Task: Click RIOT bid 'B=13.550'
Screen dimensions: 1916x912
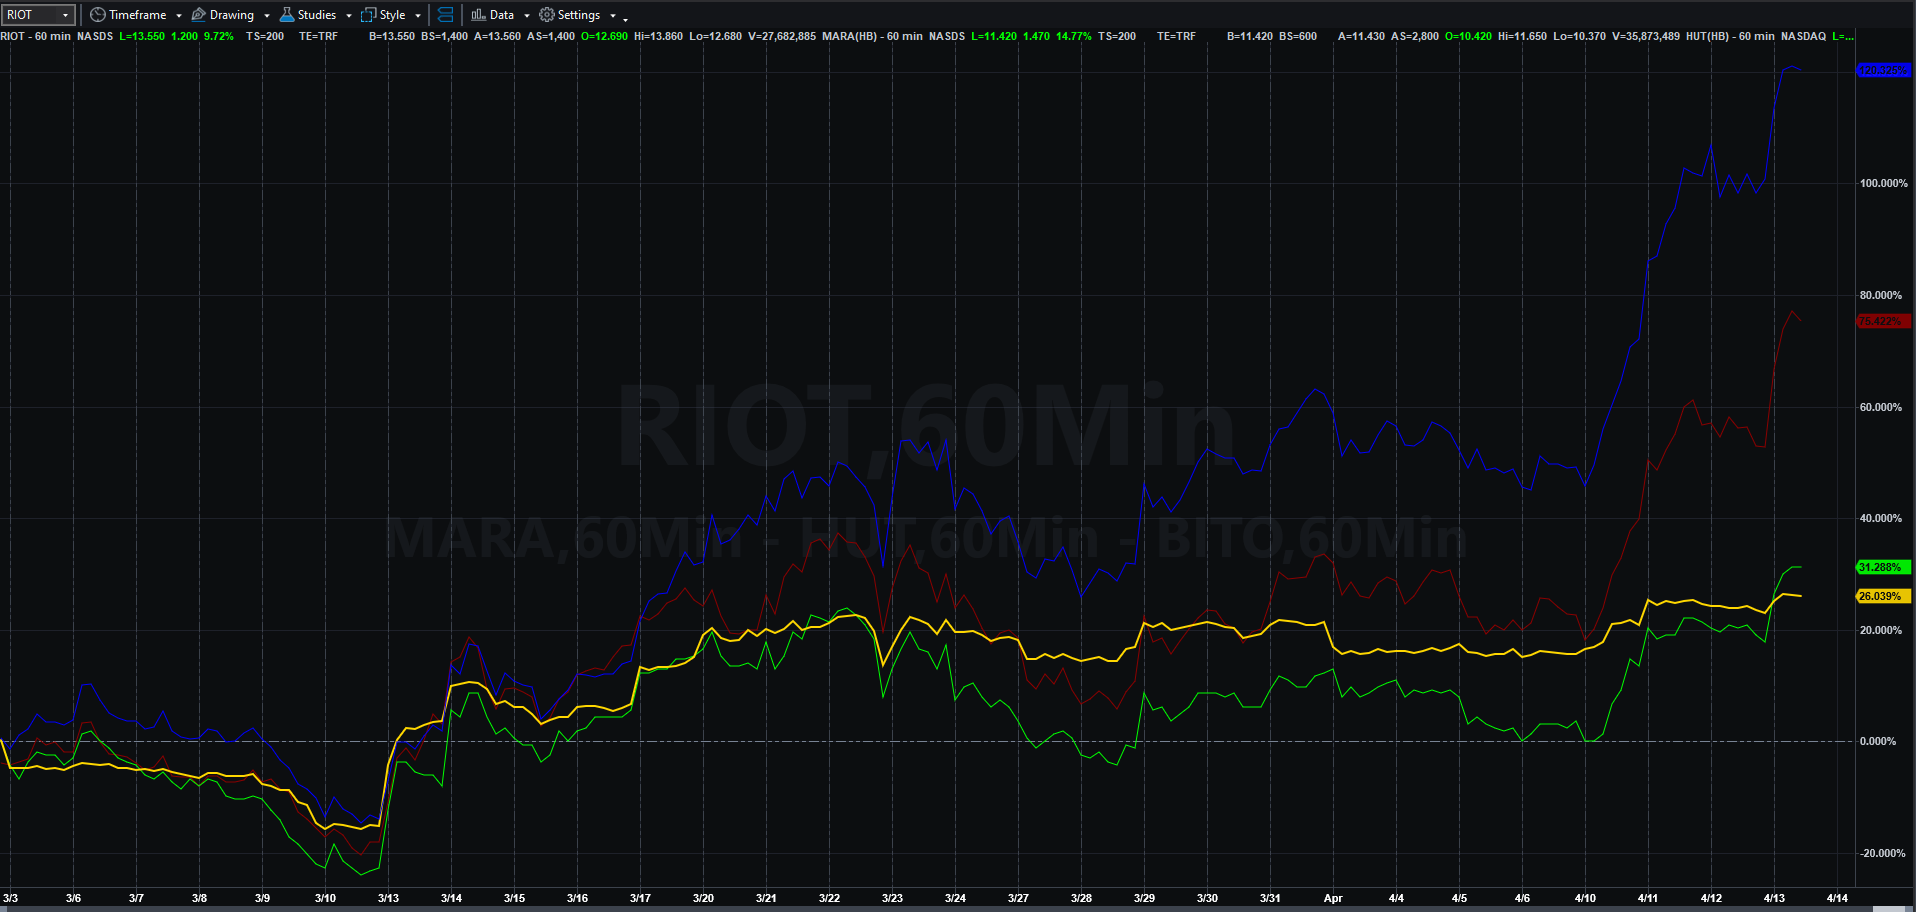Action: tap(392, 36)
